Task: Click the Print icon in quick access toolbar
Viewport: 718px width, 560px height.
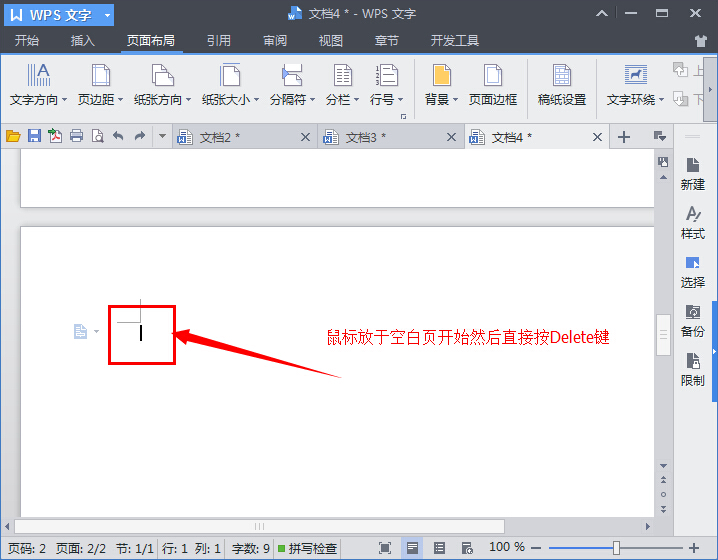Action: pos(76,137)
